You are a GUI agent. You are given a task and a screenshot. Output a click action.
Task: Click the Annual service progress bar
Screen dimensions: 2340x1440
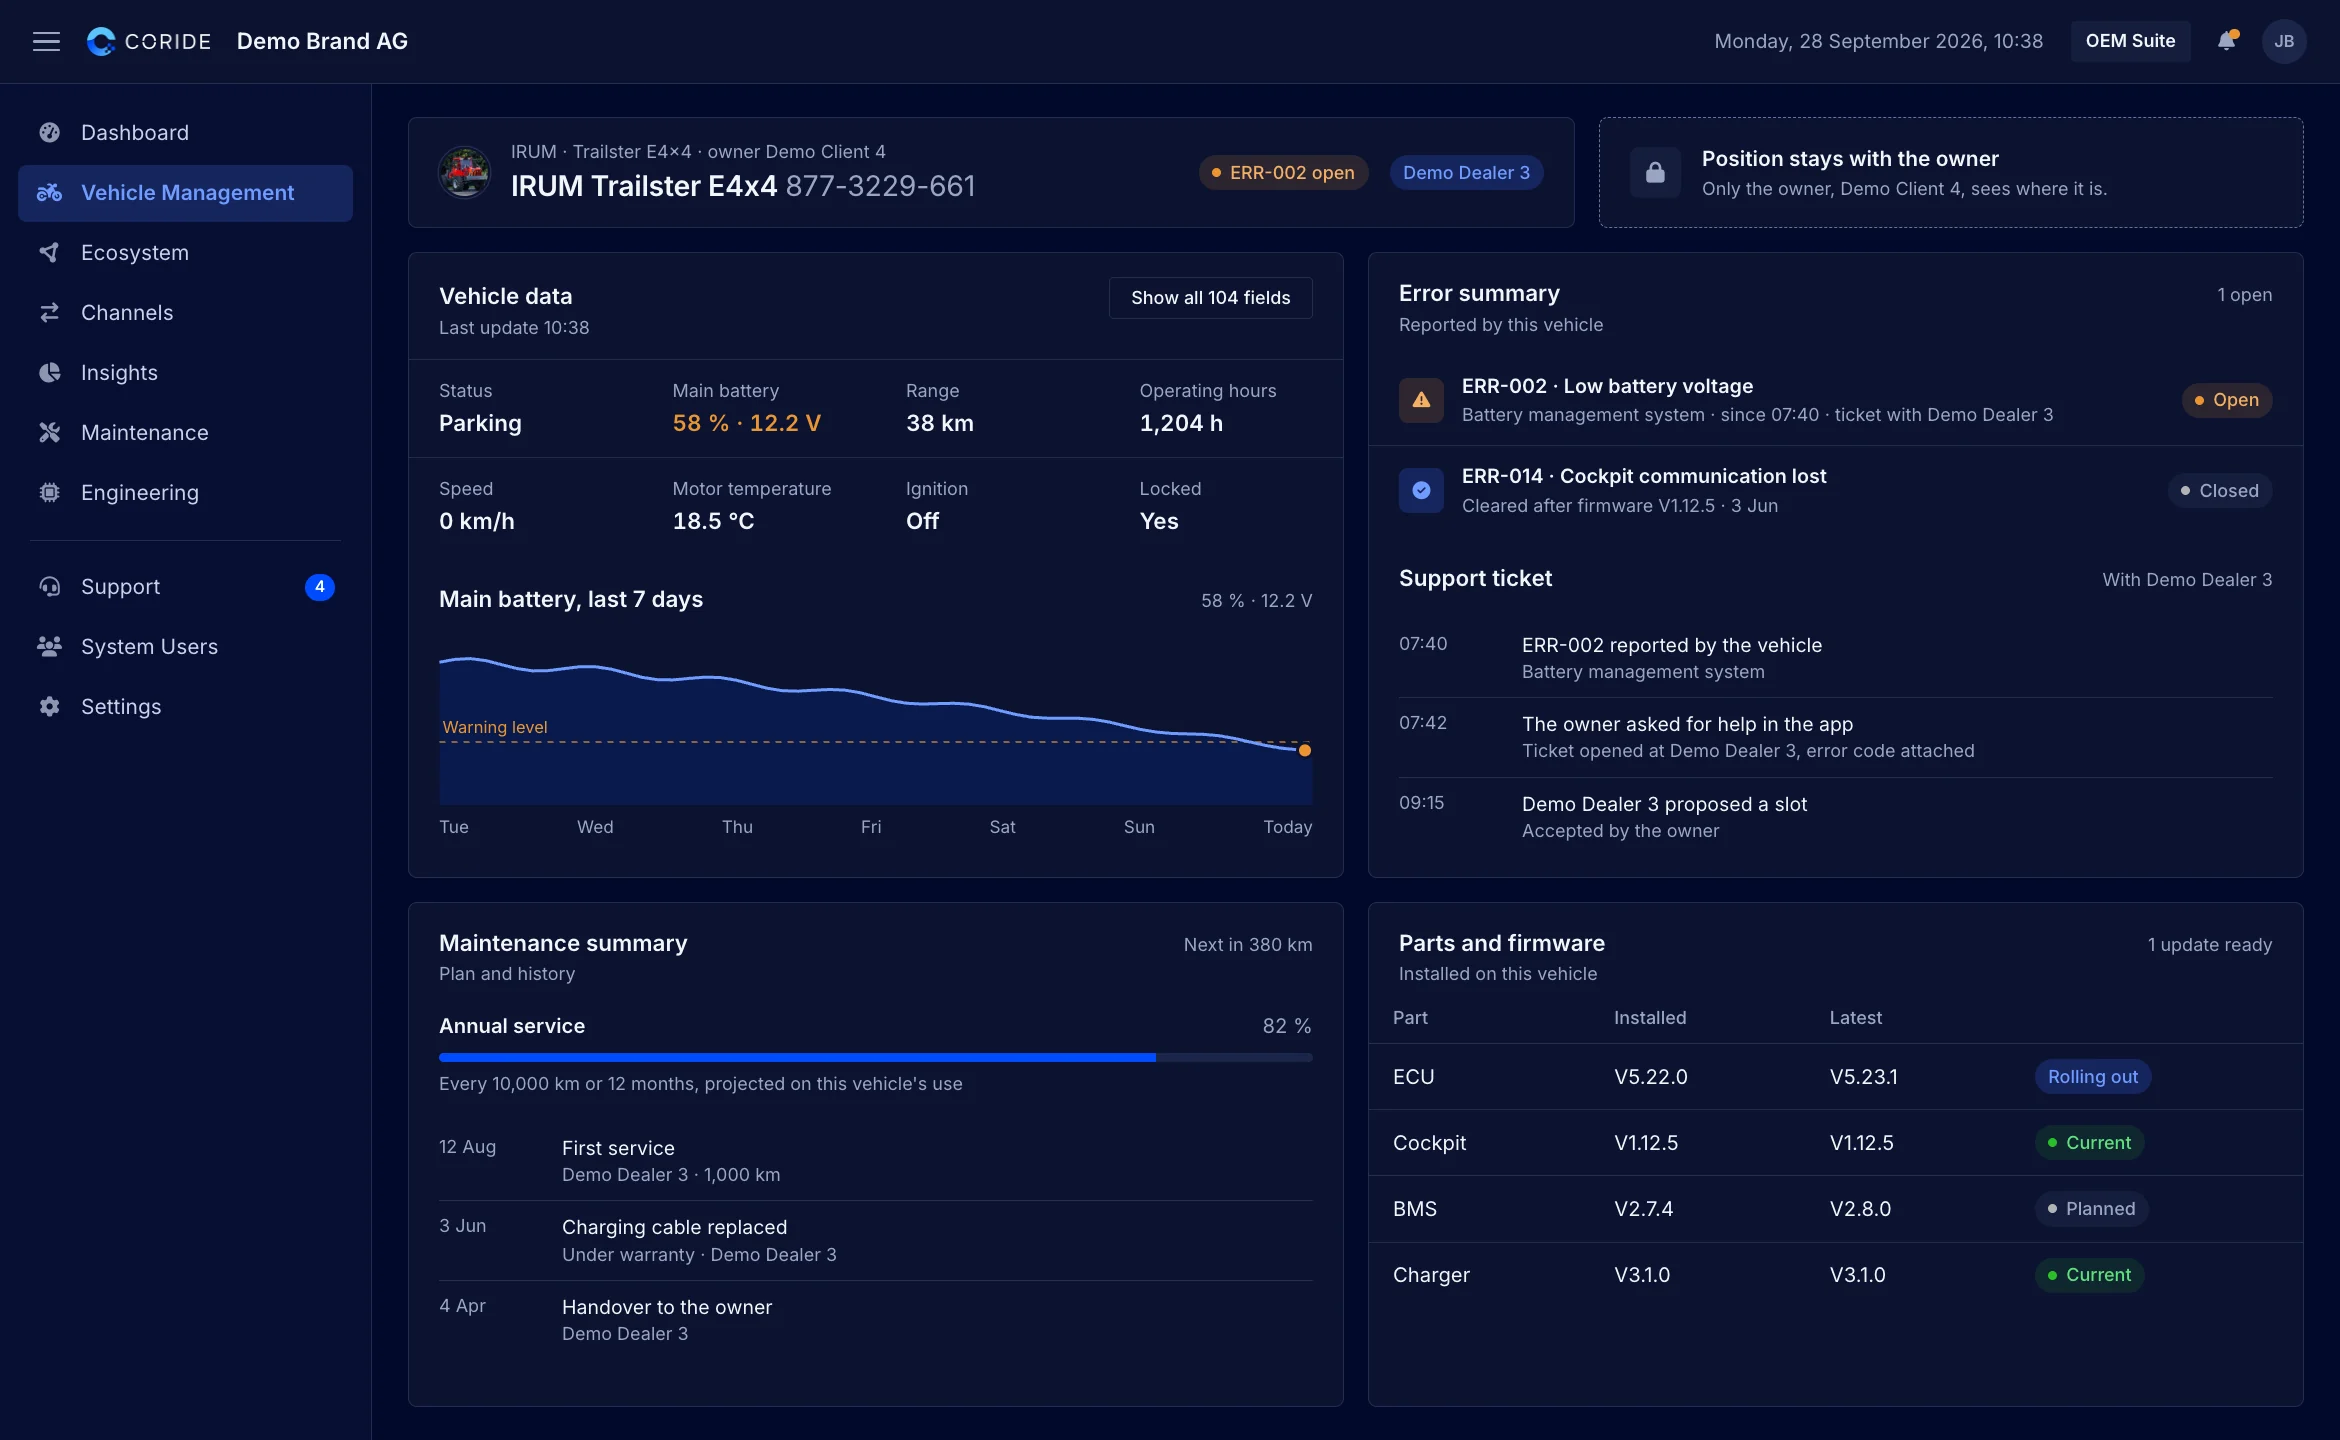point(875,1057)
